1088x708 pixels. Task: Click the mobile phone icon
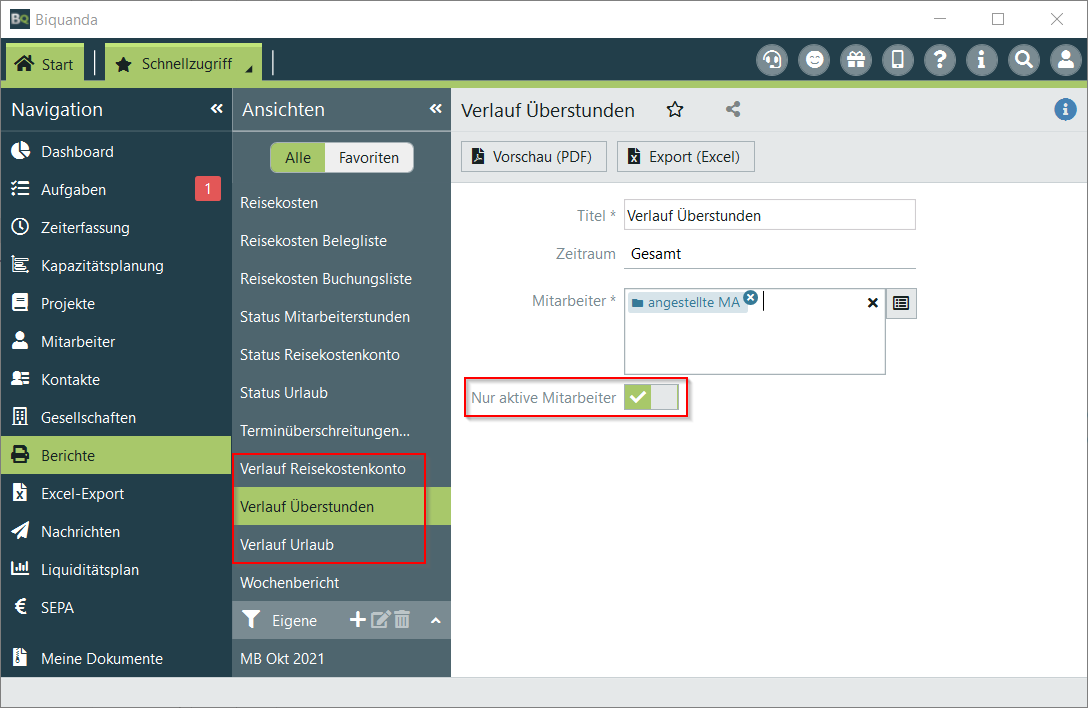(x=897, y=60)
